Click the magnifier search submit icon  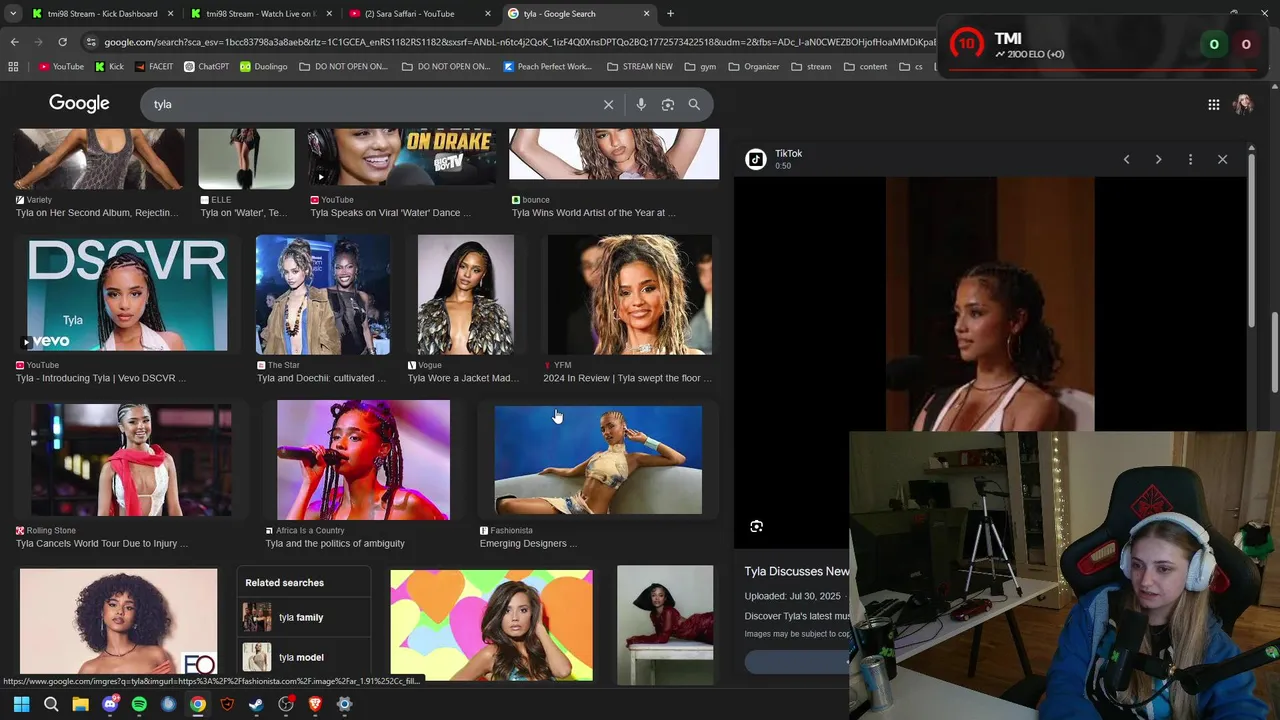coord(694,104)
